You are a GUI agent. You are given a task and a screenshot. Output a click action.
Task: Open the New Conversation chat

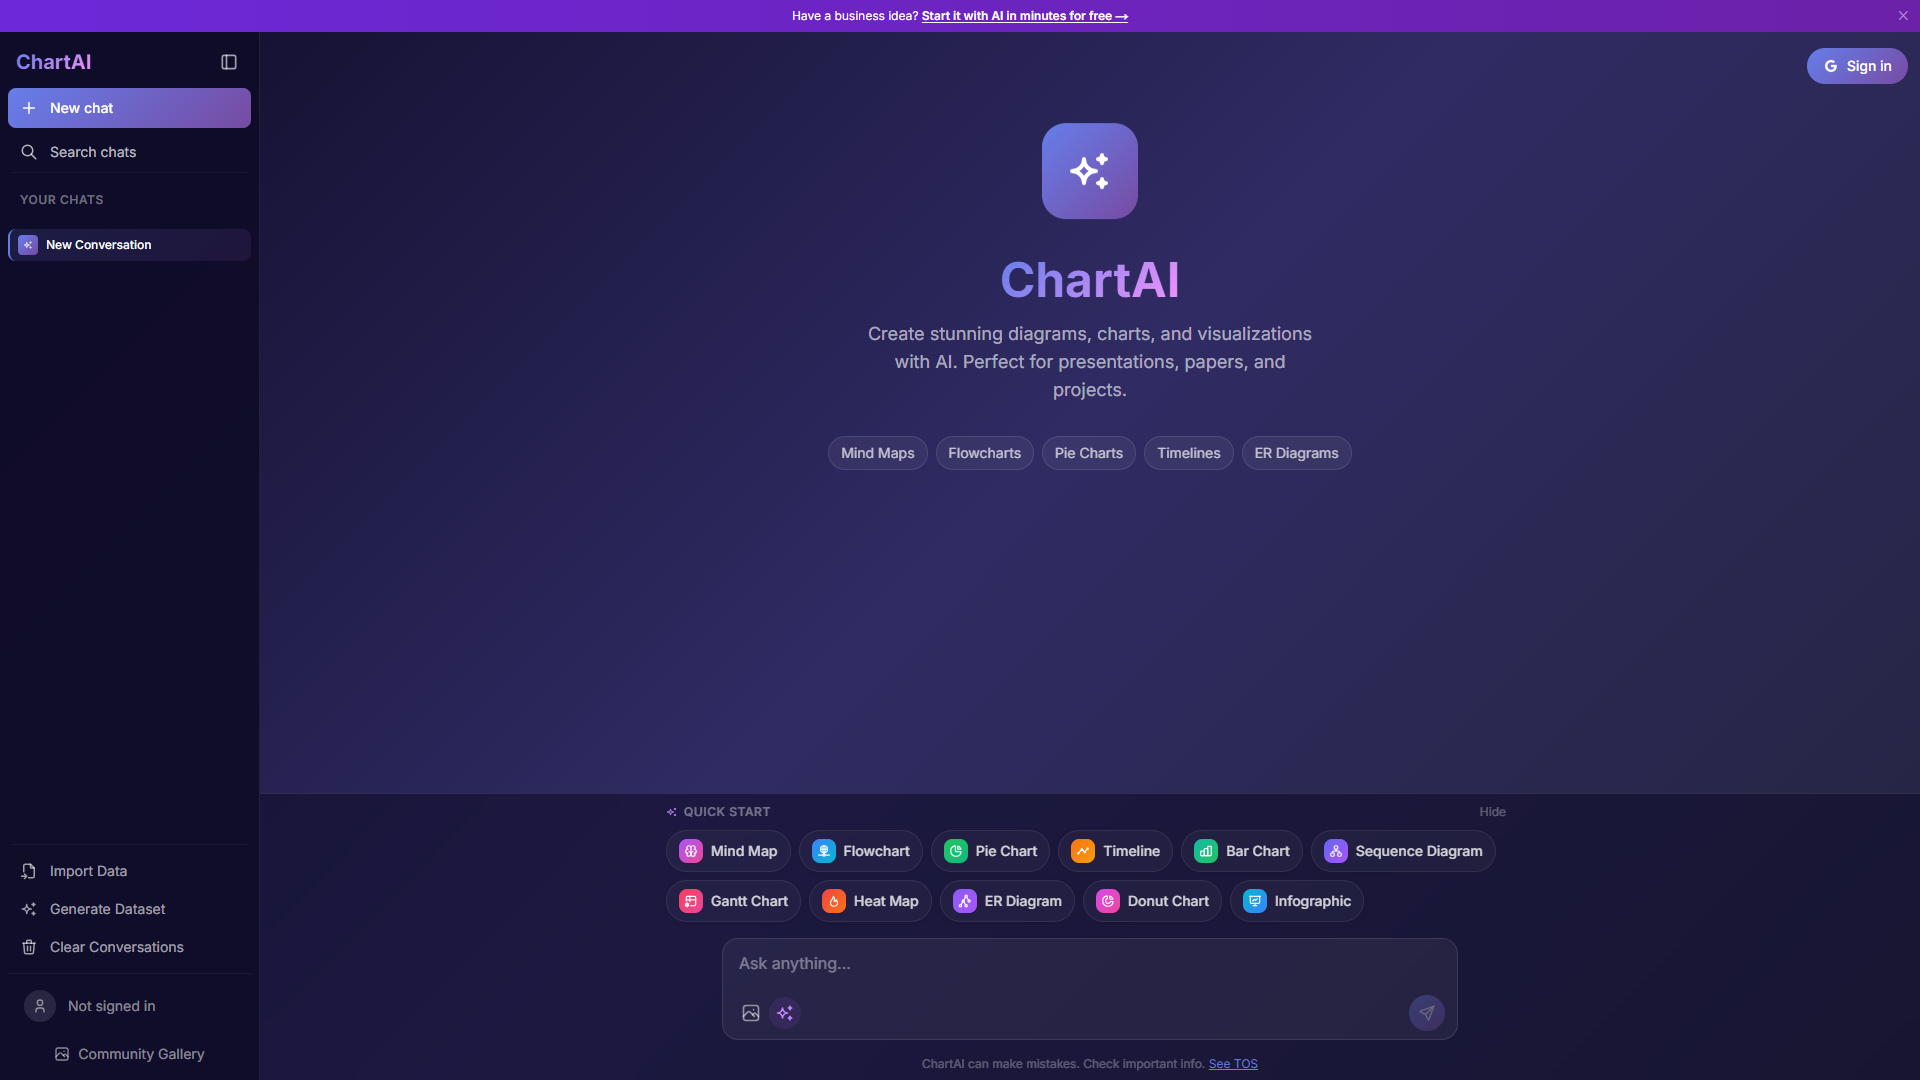click(x=129, y=245)
